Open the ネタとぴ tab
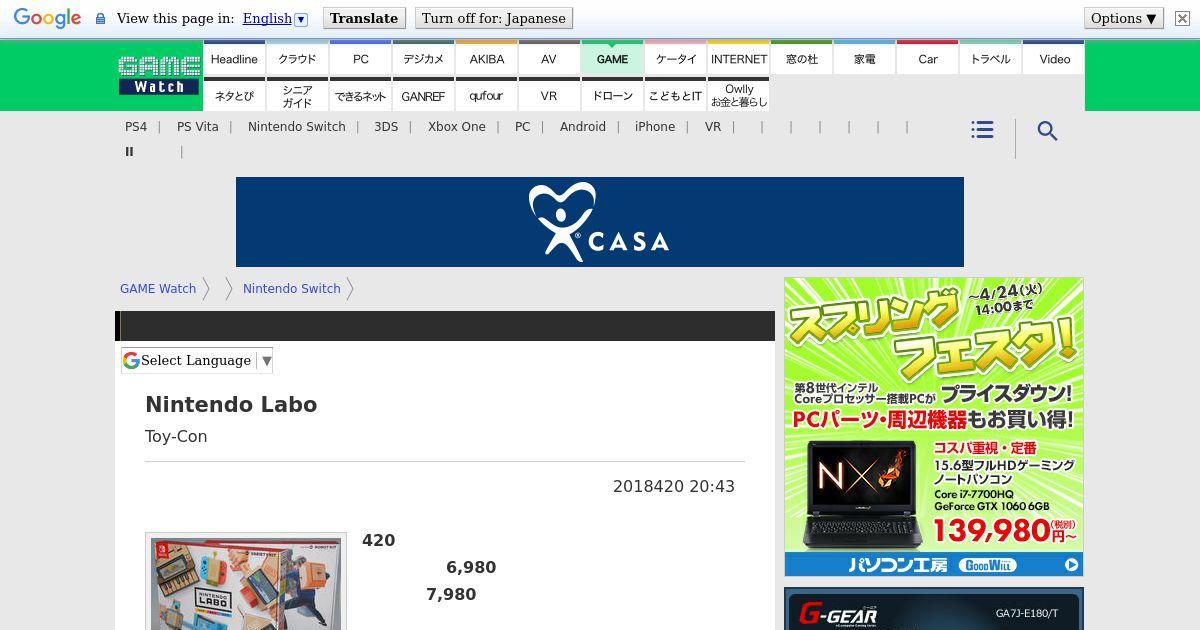 pyautogui.click(x=234, y=95)
